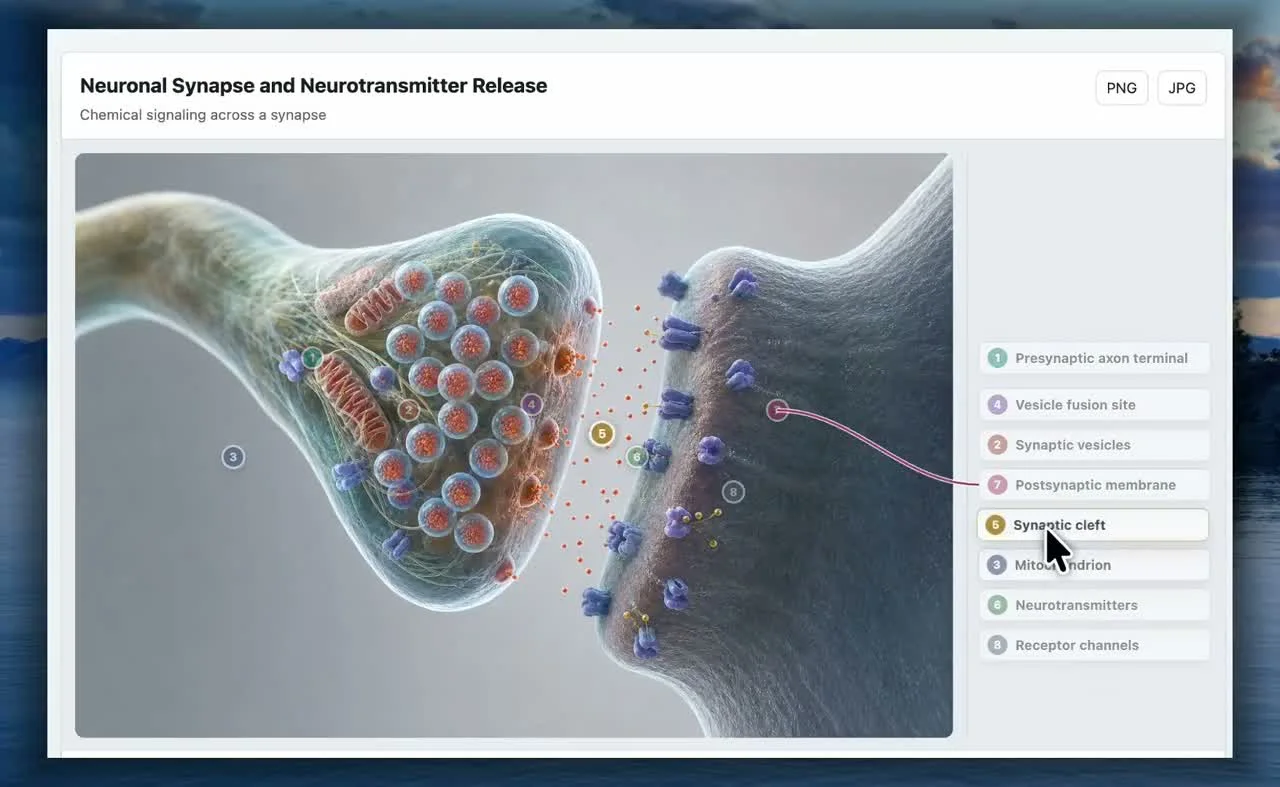Image resolution: width=1280 pixels, height=787 pixels.
Task: Click the JPG export button
Action: 1182,88
